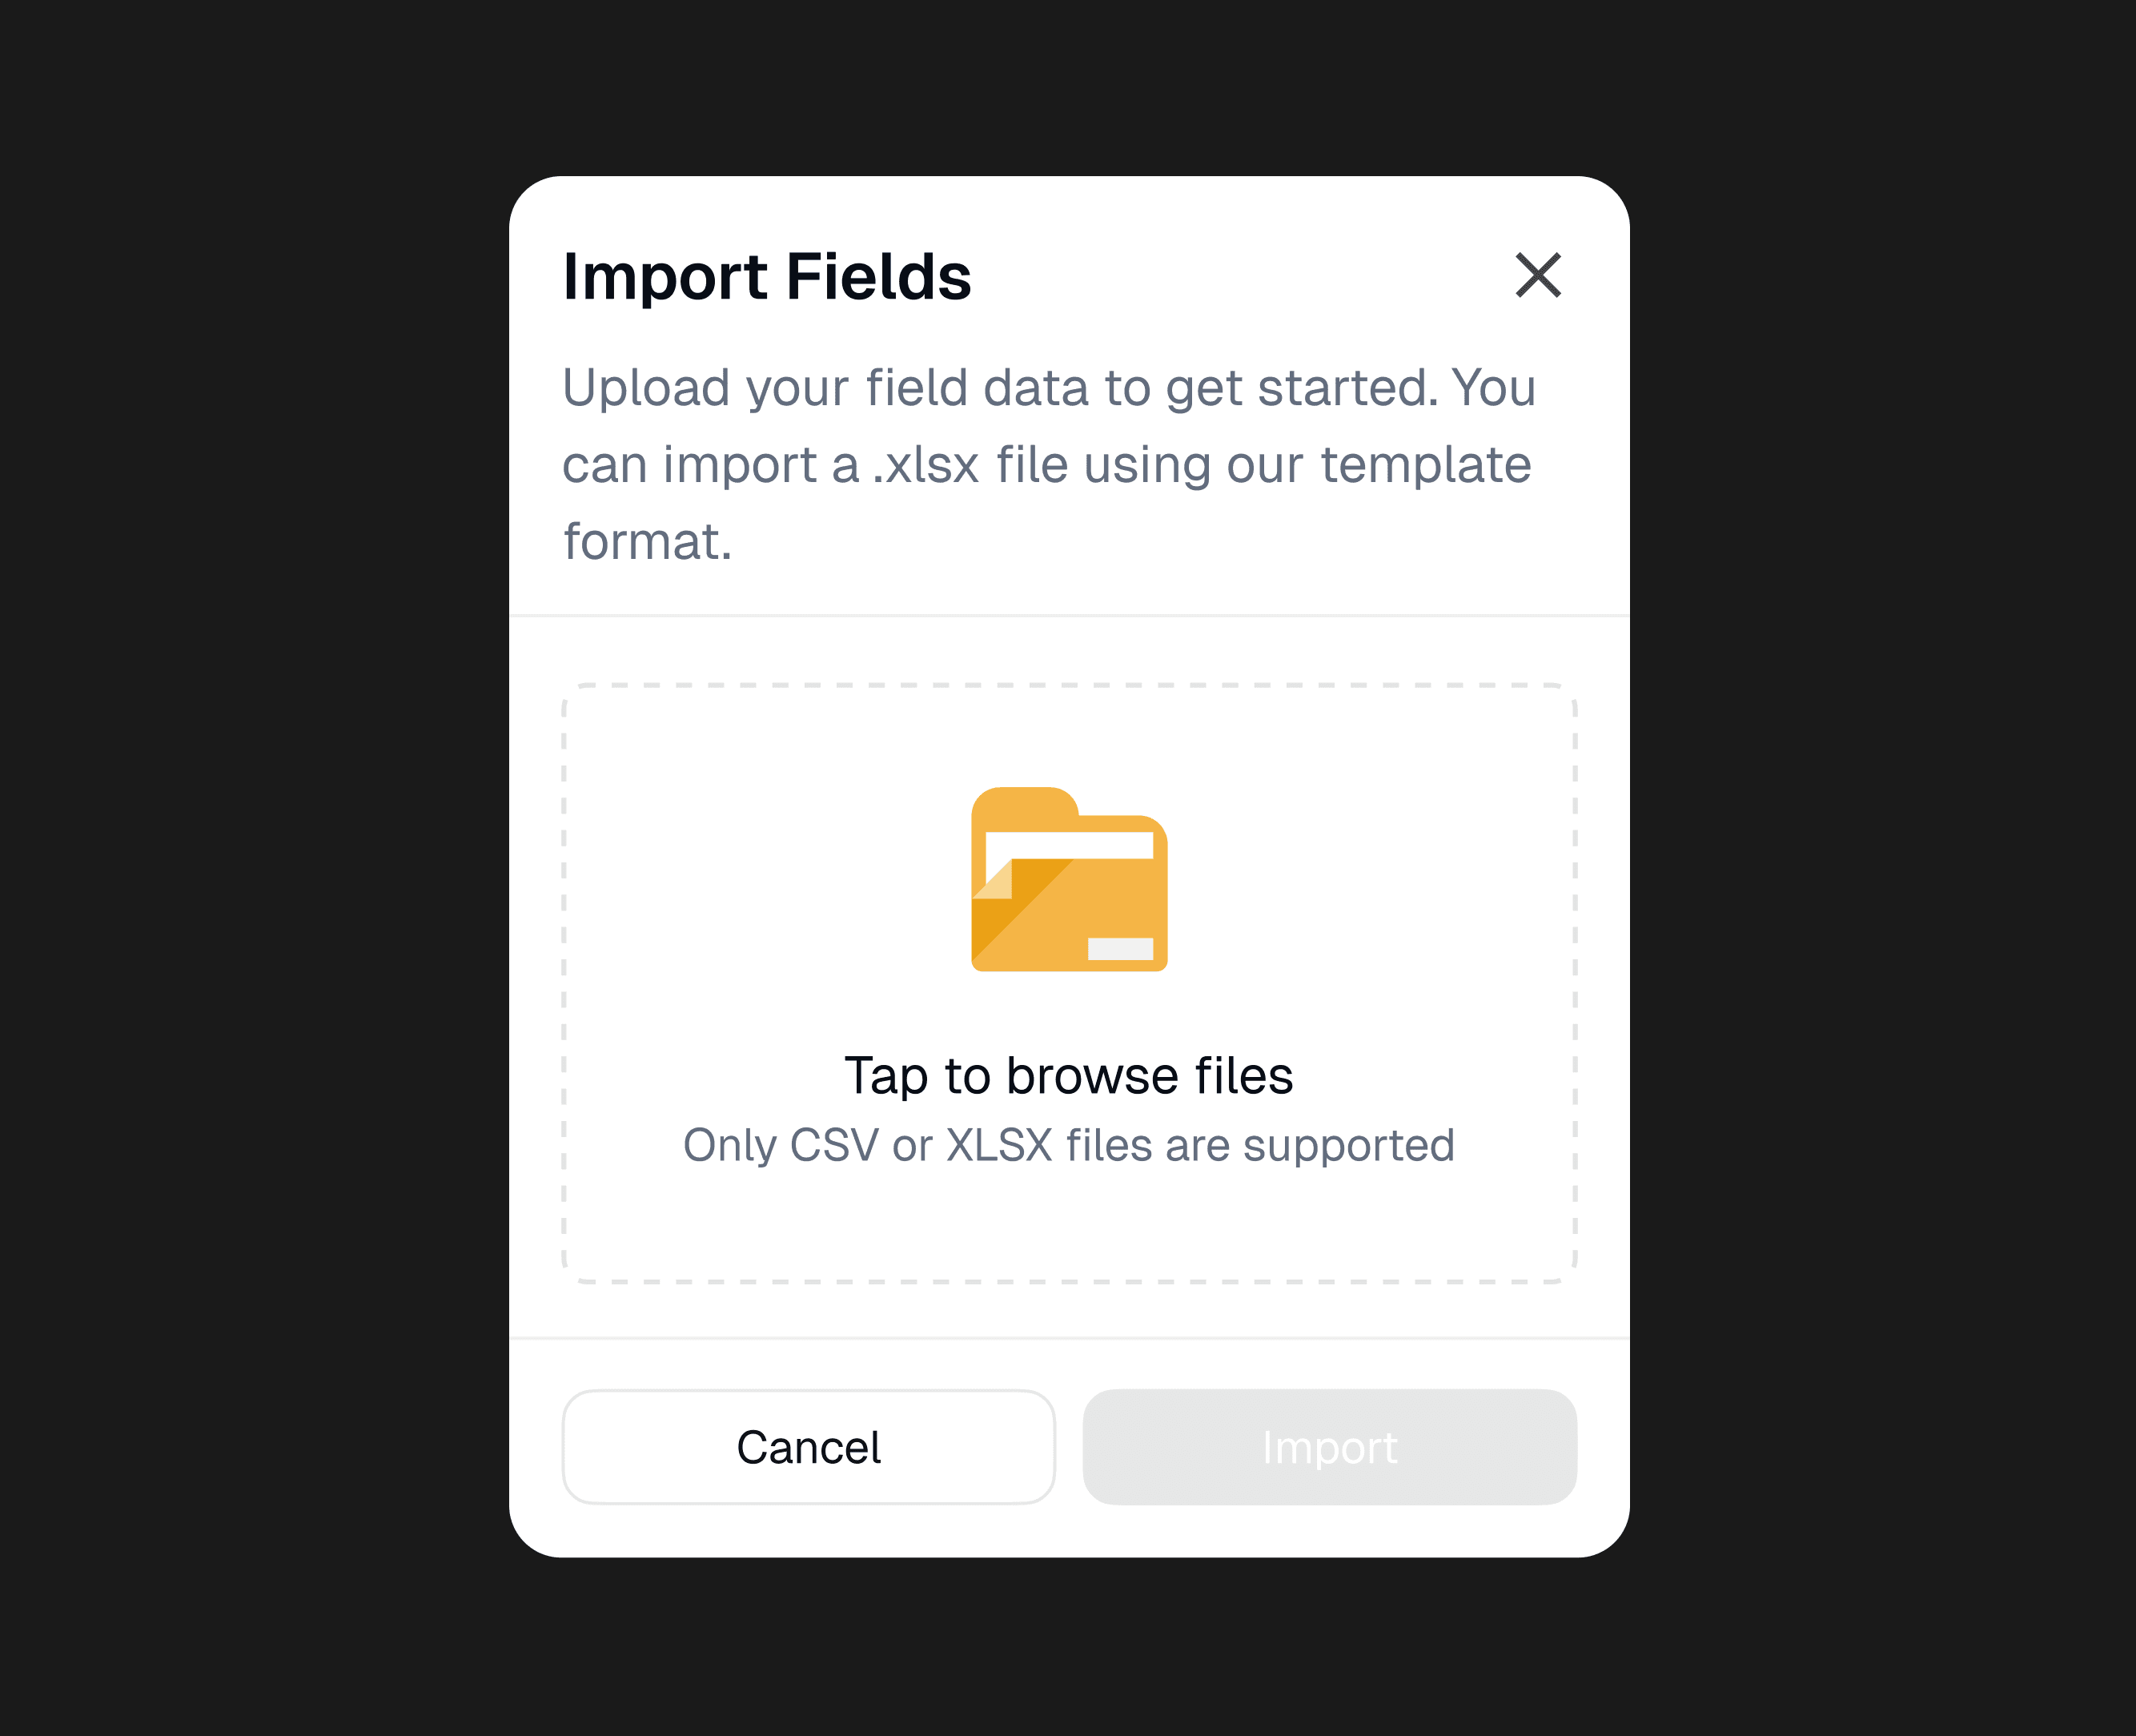2136x1736 pixels.
Task: Choose the Cancel button in dialog footer
Action: [808, 1446]
